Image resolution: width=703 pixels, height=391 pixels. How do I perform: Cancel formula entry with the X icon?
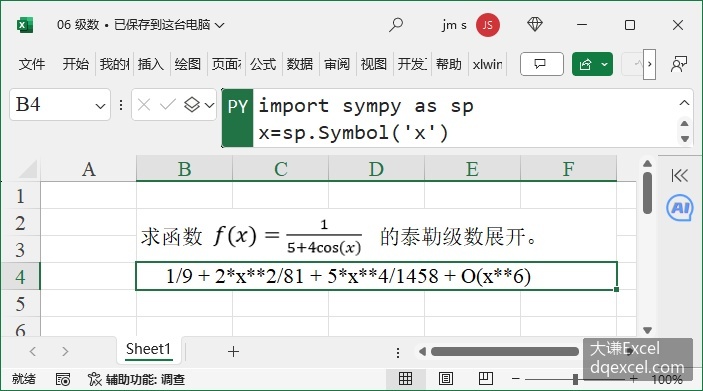point(144,105)
